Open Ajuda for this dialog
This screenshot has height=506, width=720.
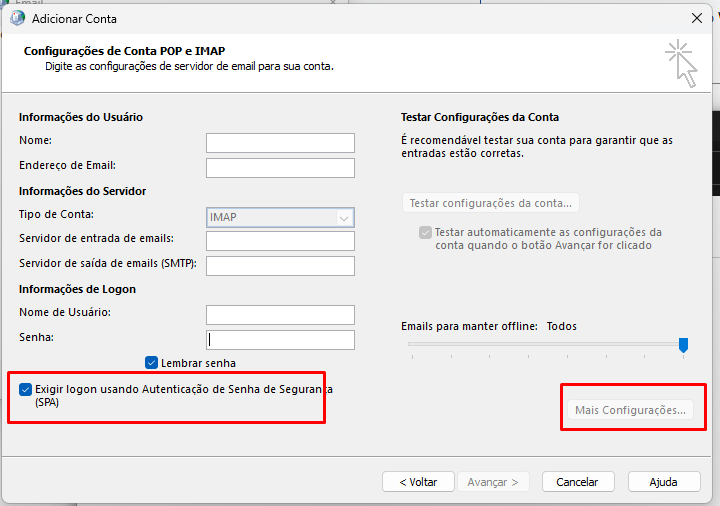(x=664, y=482)
